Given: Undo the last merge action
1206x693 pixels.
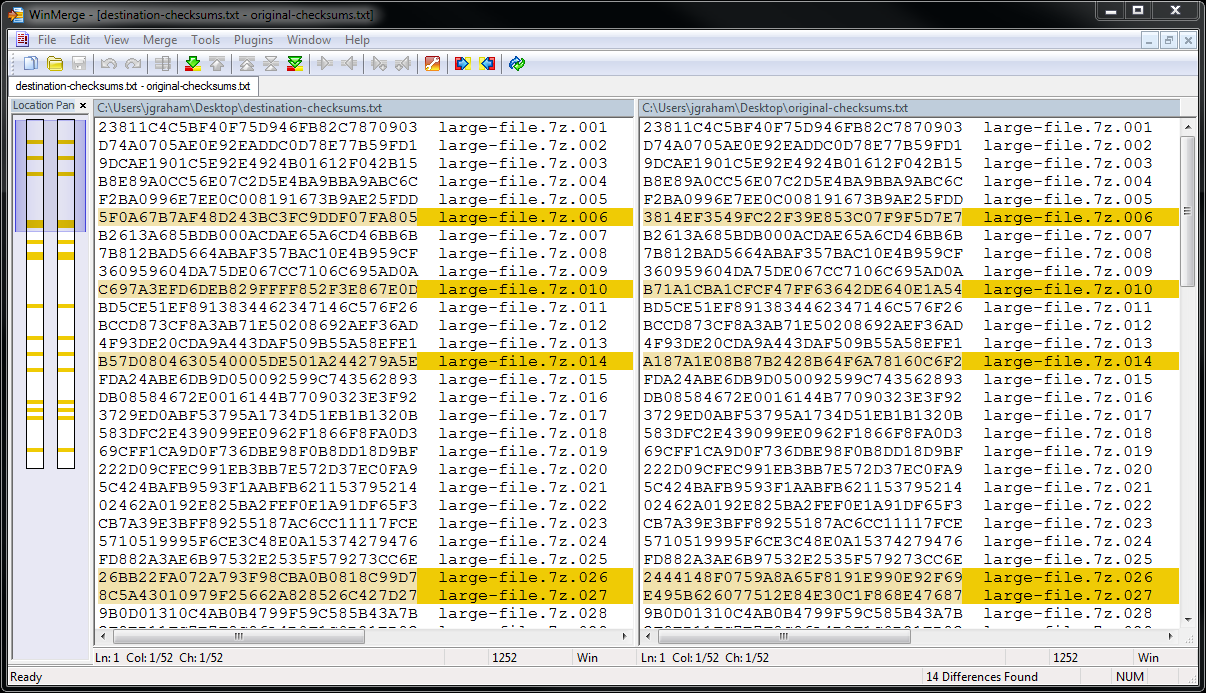Looking at the screenshot, I should click(109, 64).
